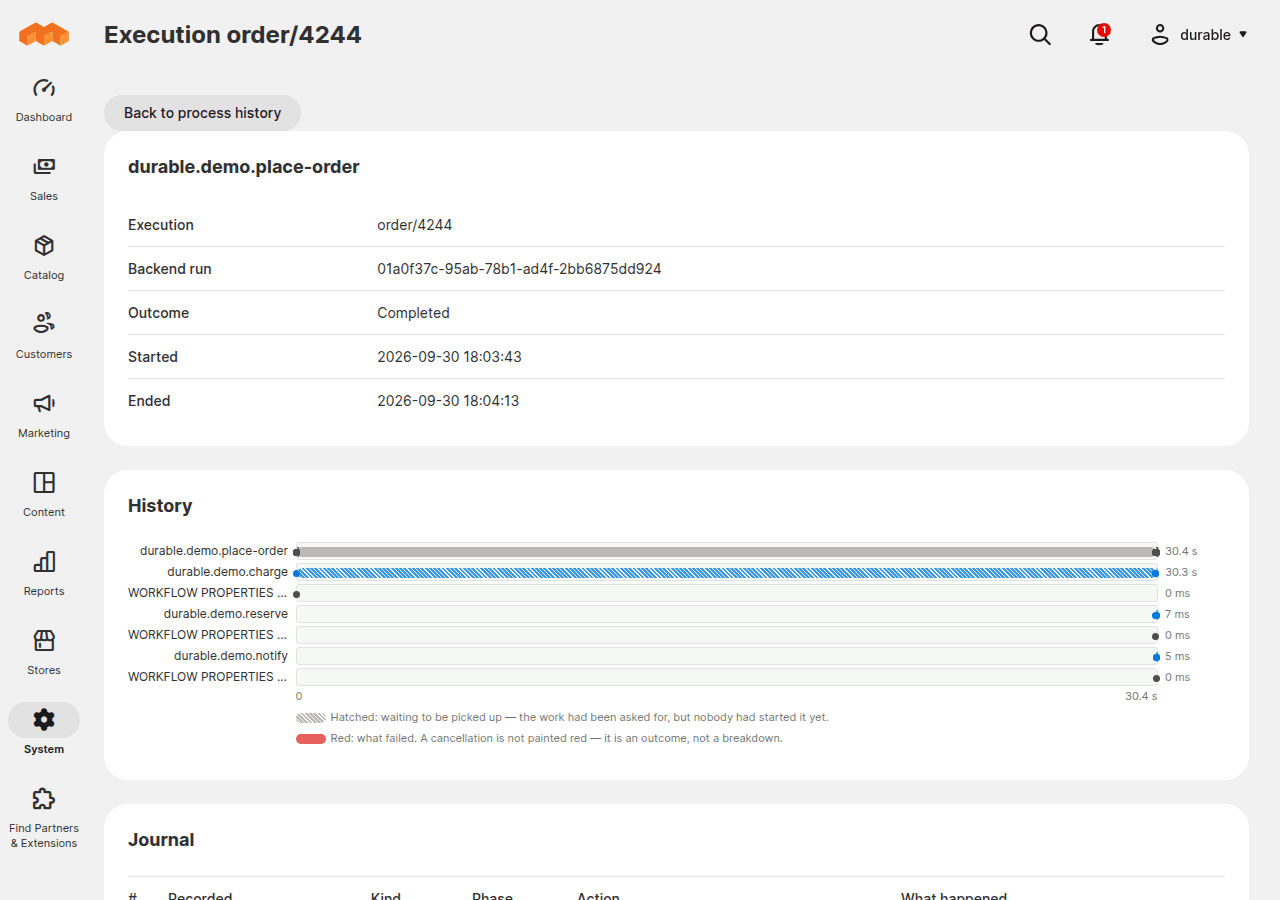Screen dimensions: 1280x900
Task: Open the Customers menu
Action: click(x=44, y=337)
